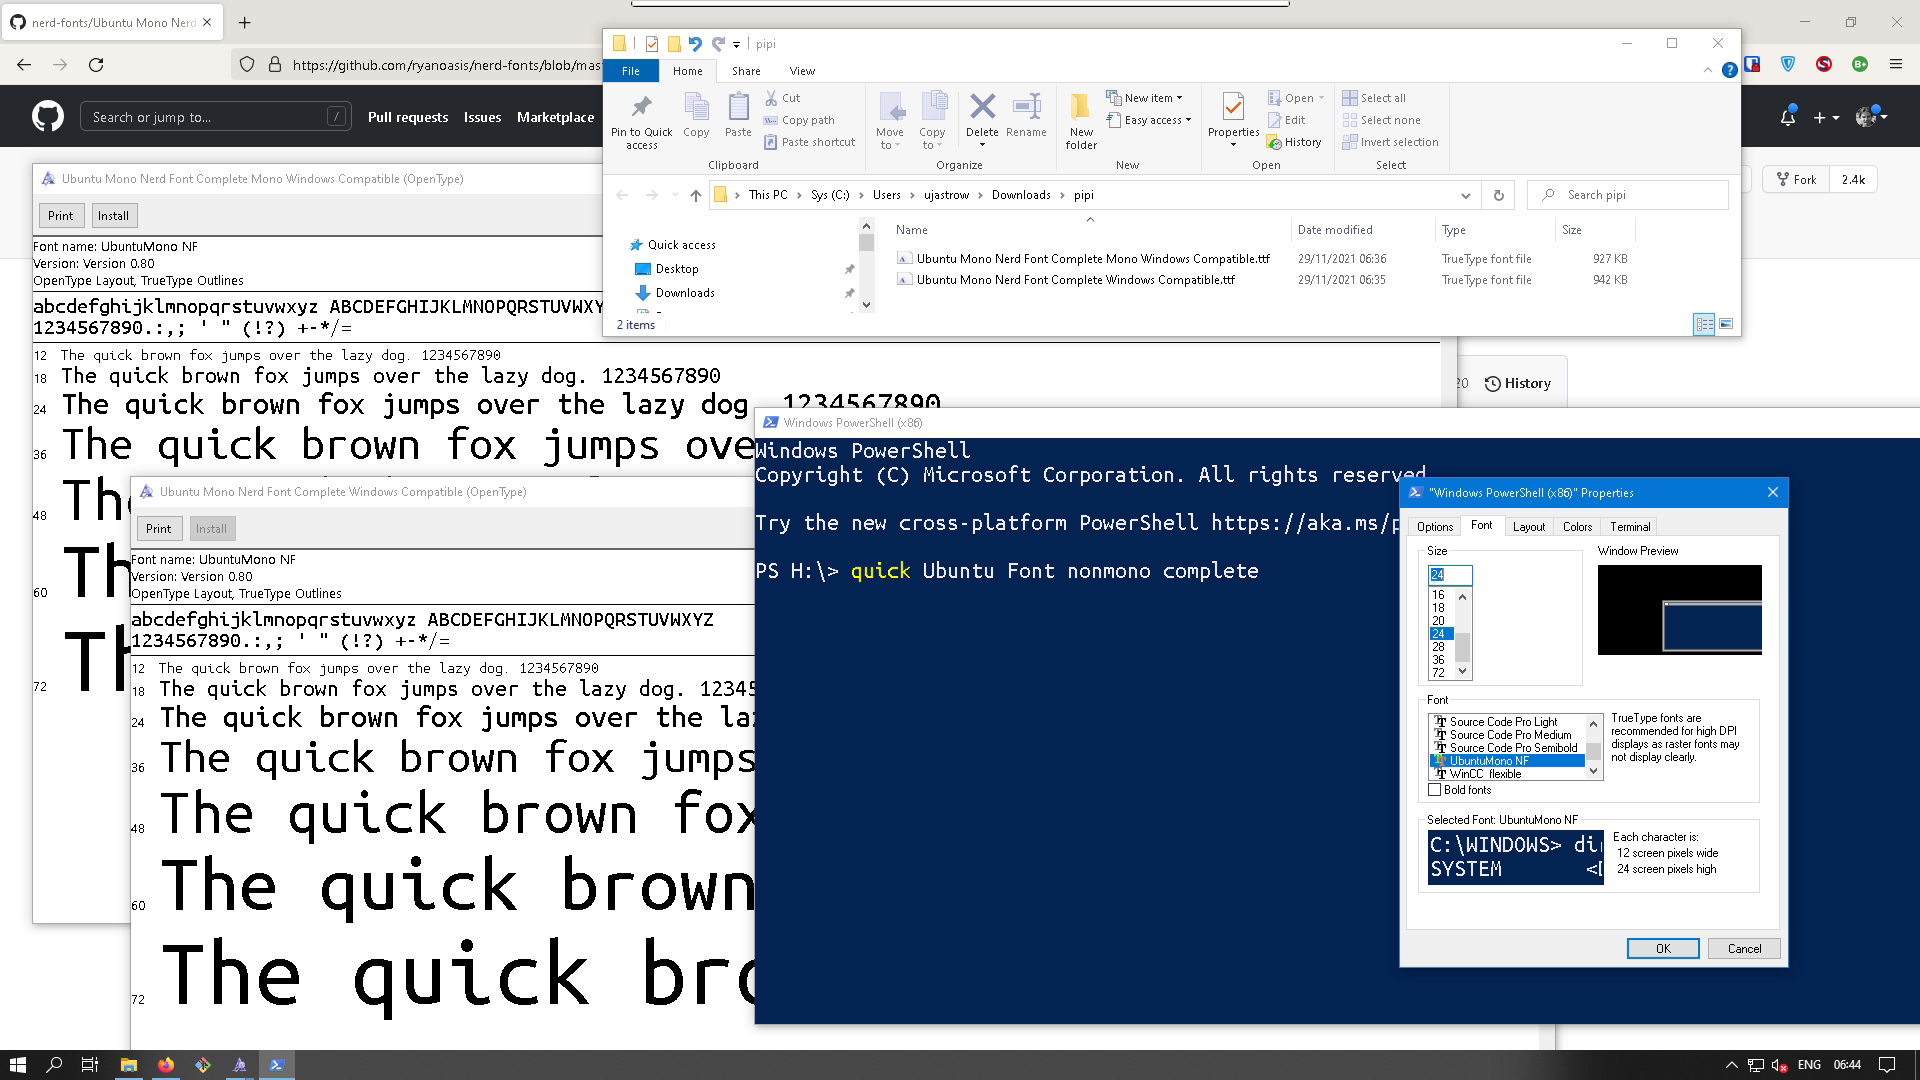Click the Paste icon in Clipboard group

click(738, 106)
